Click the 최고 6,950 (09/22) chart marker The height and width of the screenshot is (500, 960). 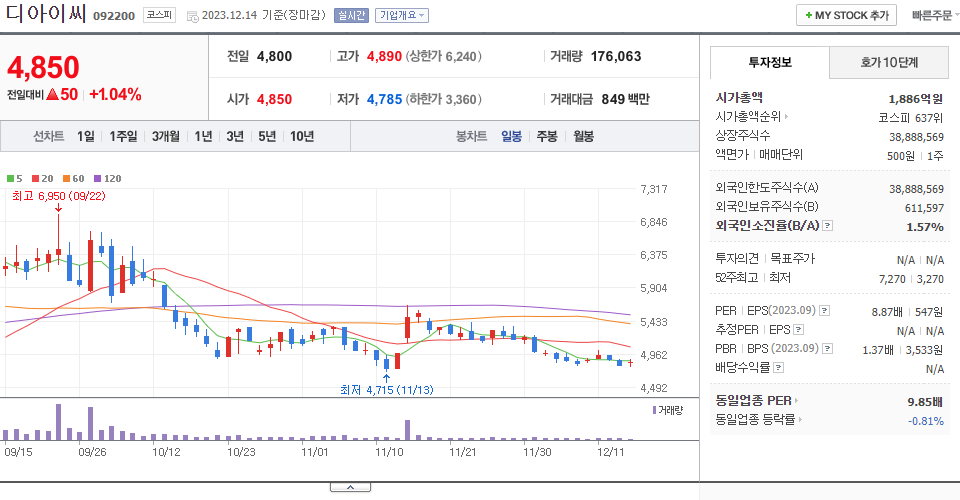(x=59, y=196)
